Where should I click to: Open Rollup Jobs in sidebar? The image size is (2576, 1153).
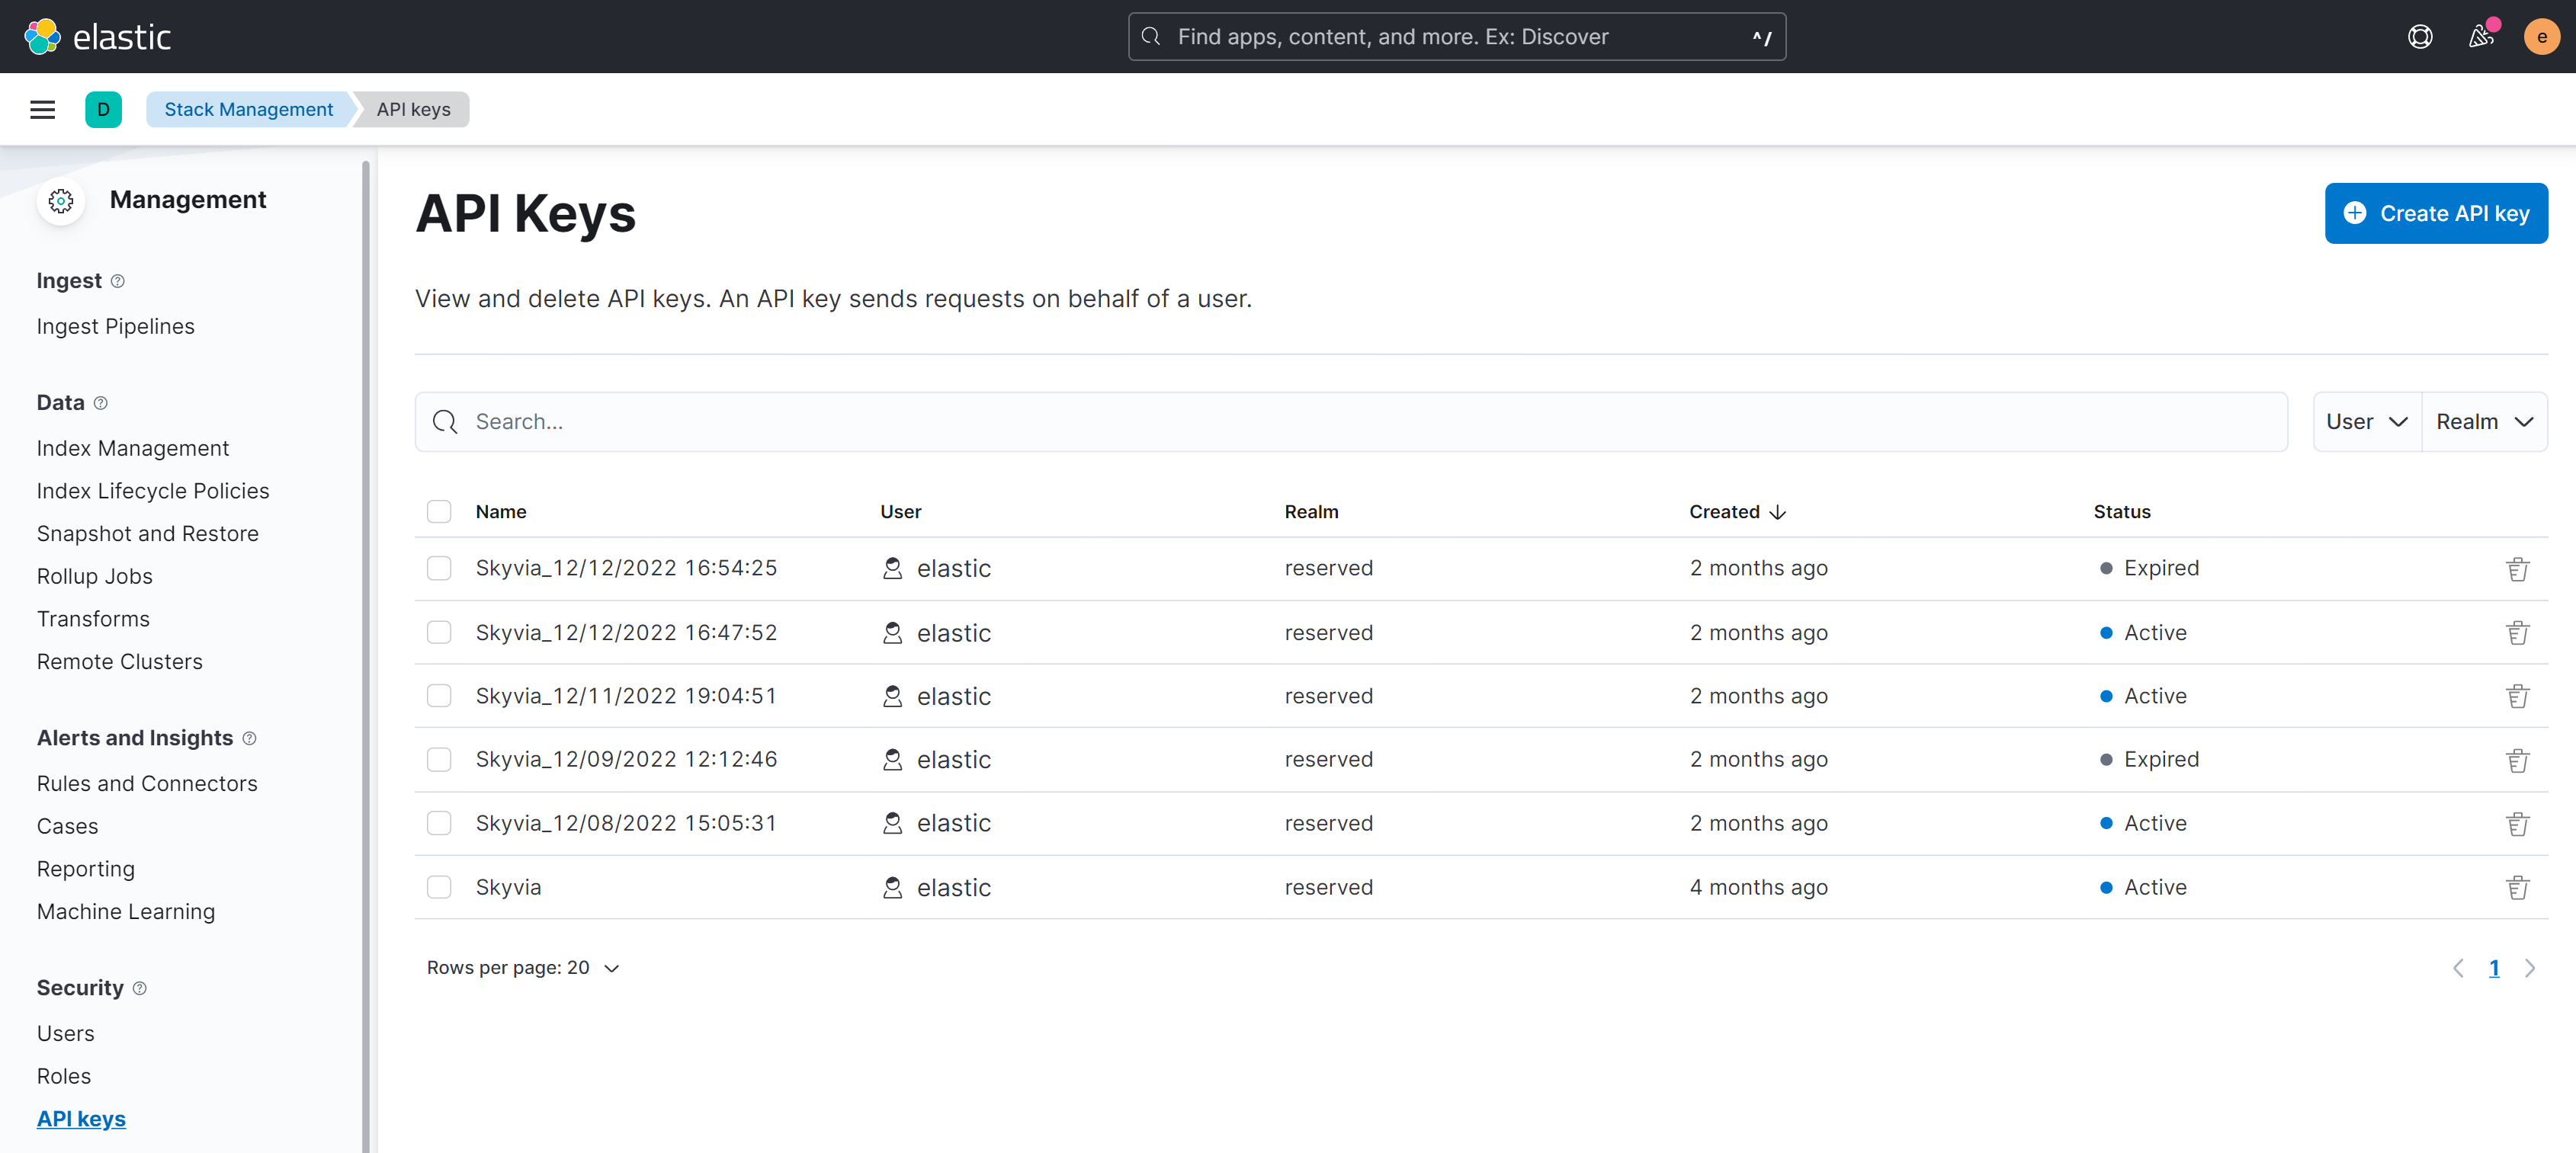95,576
